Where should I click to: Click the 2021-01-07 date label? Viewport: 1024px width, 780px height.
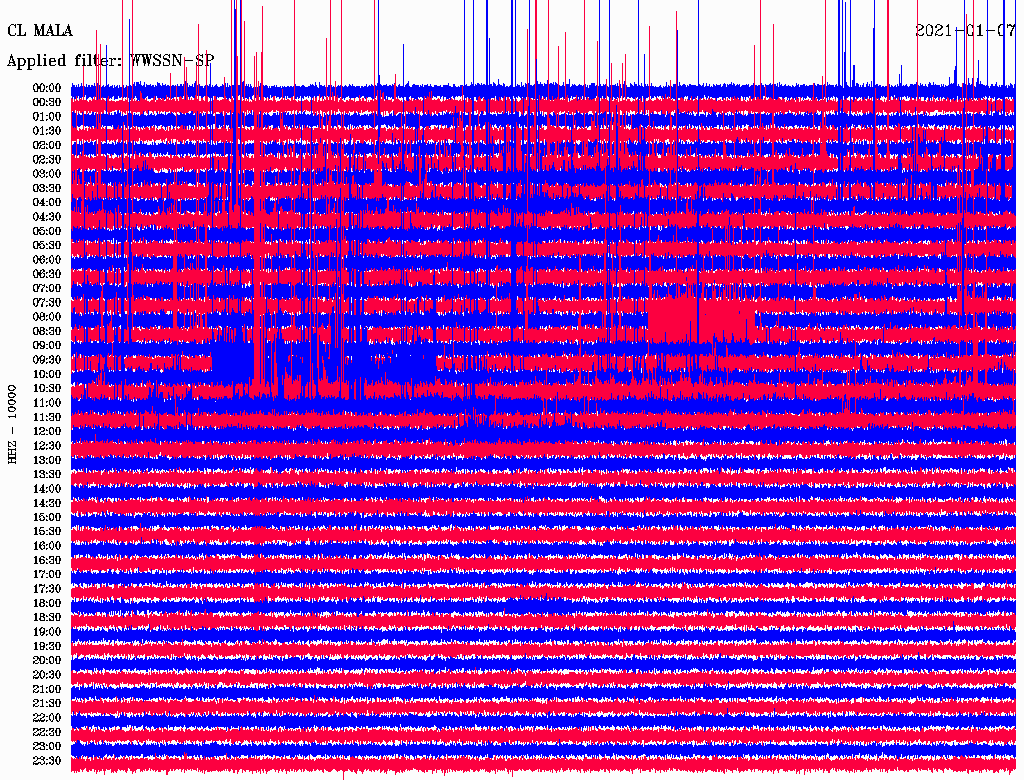(x=965, y=30)
